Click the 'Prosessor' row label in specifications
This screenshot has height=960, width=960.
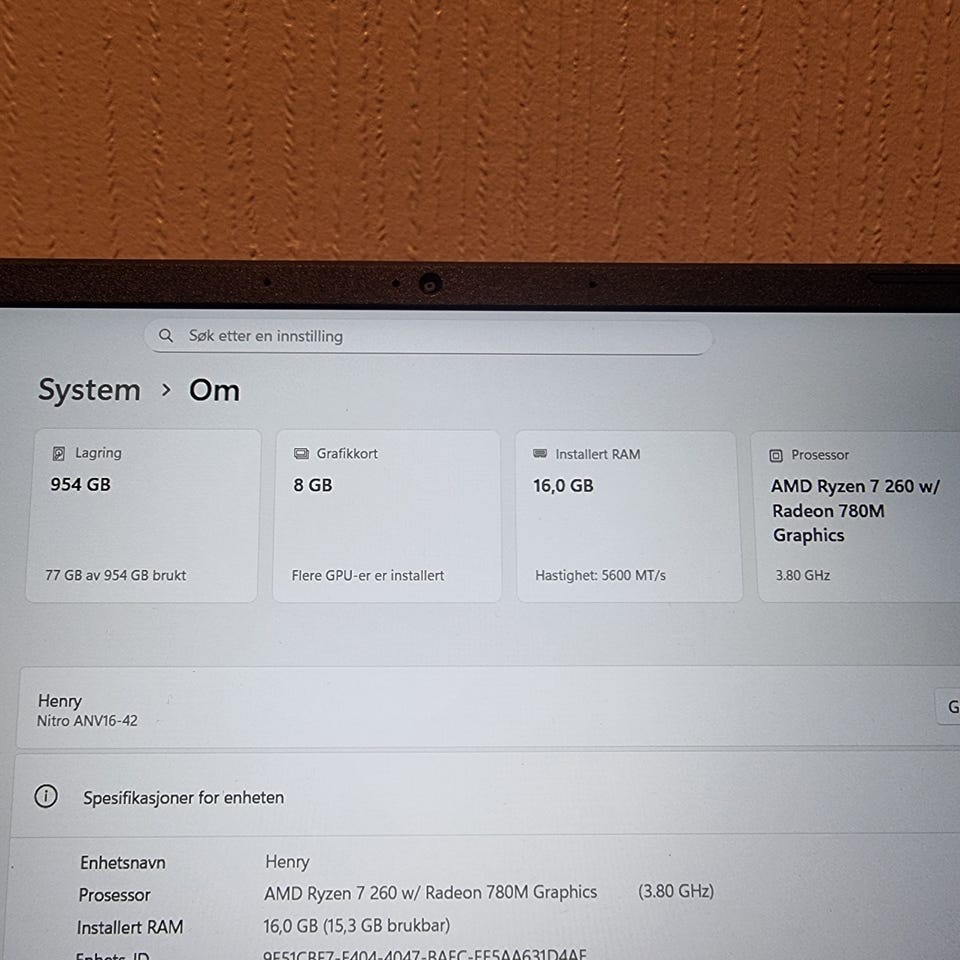pyautogui.click(x=114, y=895)
